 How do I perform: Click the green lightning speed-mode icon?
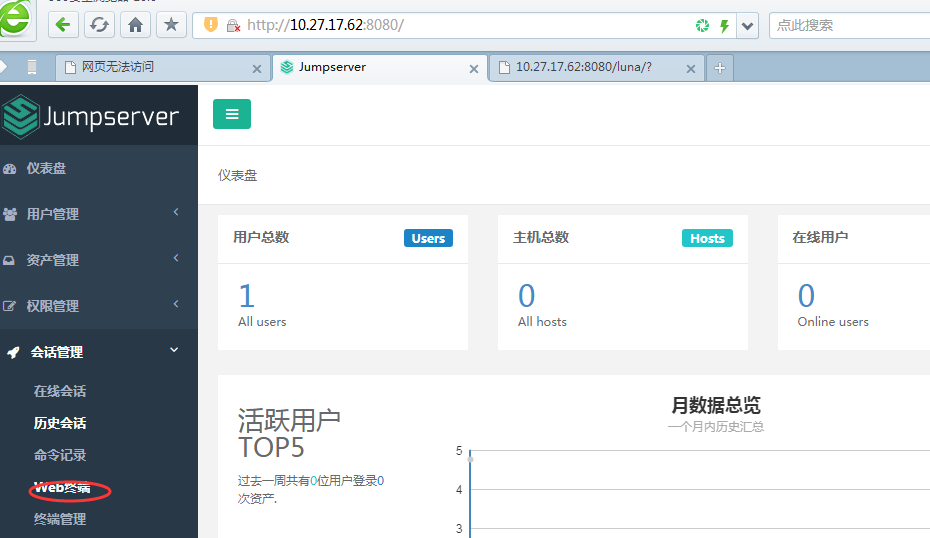724,26
